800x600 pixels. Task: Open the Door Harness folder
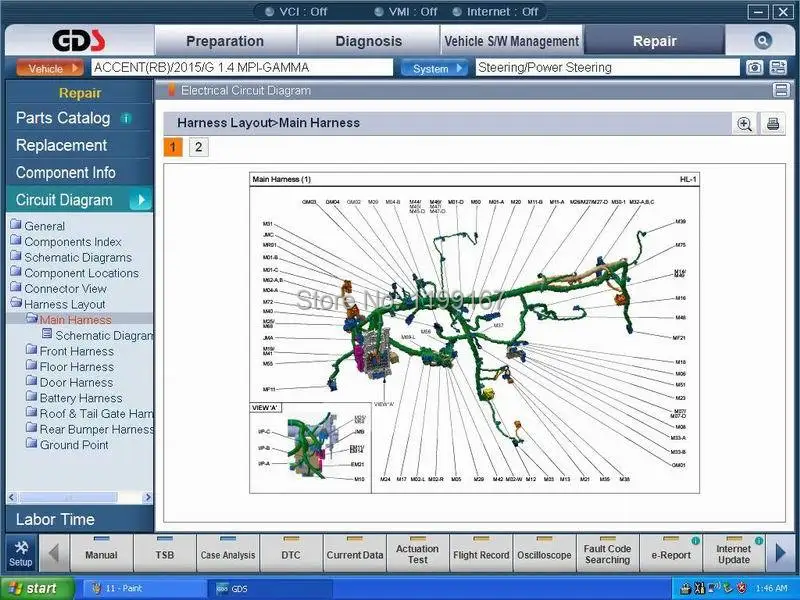(69, 382)
